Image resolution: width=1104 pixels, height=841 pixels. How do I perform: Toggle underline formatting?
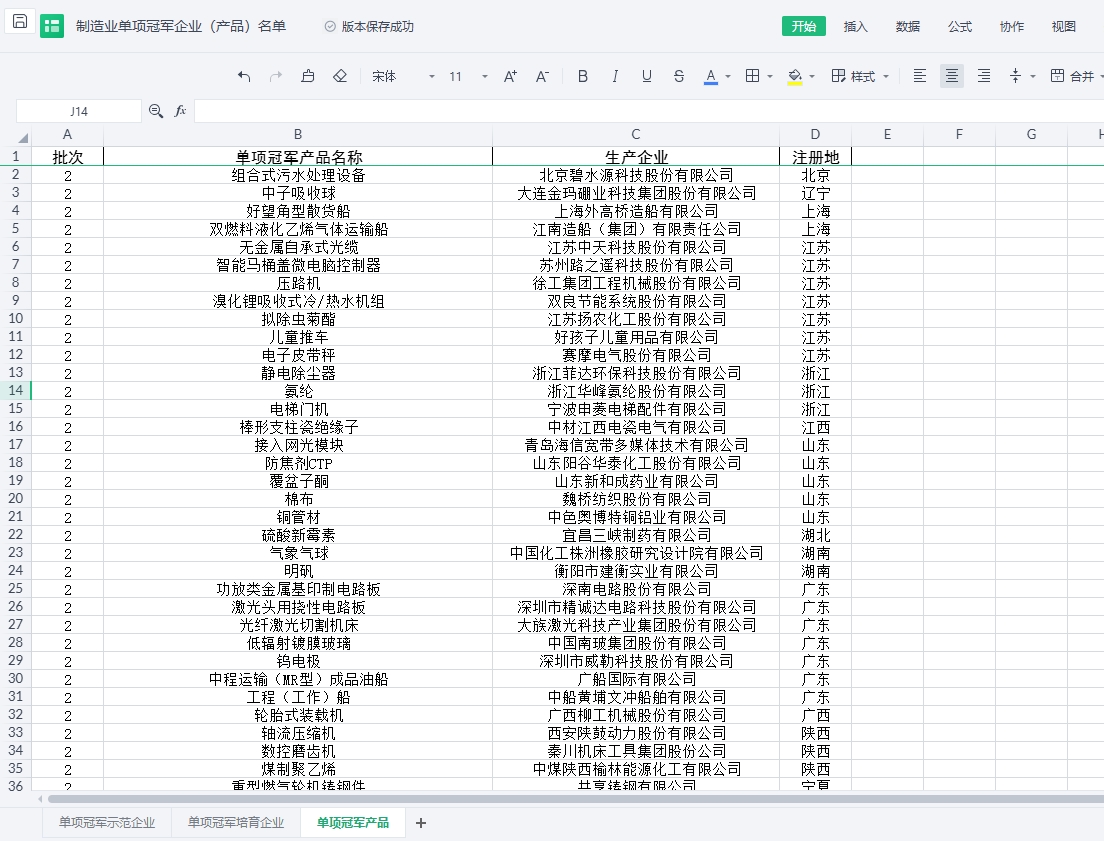coord(646,76)
